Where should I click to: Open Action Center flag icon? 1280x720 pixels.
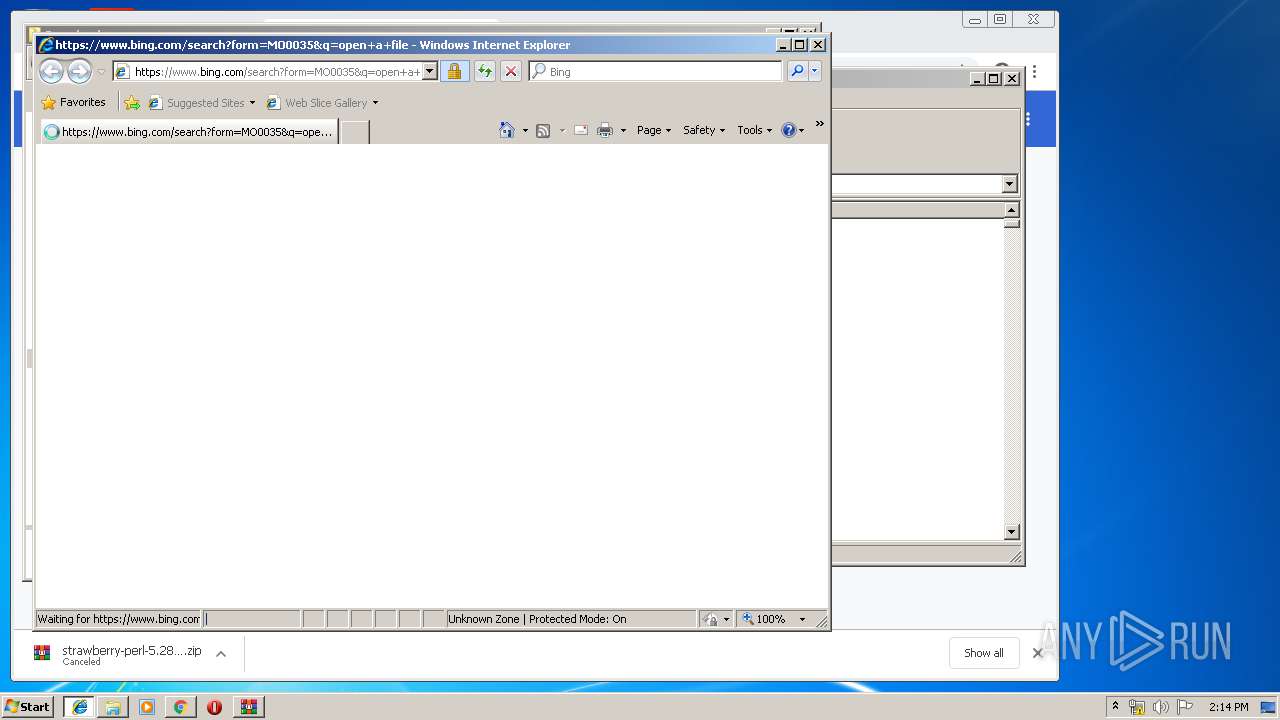(1185, 707)
